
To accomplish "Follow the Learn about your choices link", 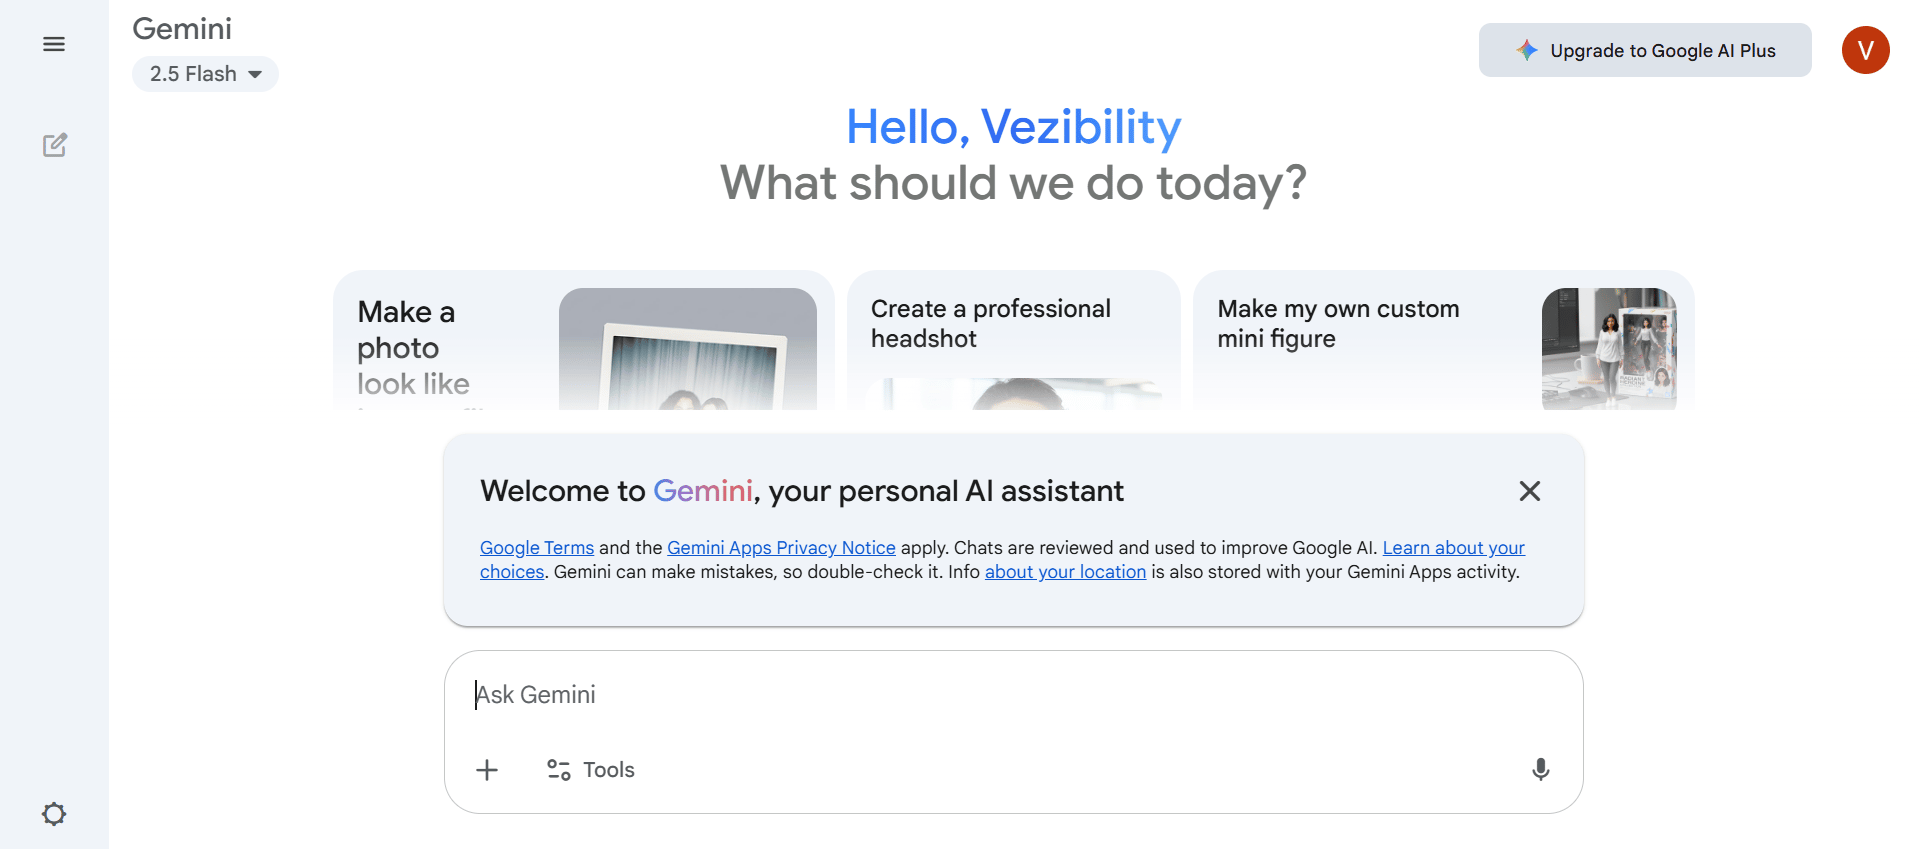I will point(1453,548).
